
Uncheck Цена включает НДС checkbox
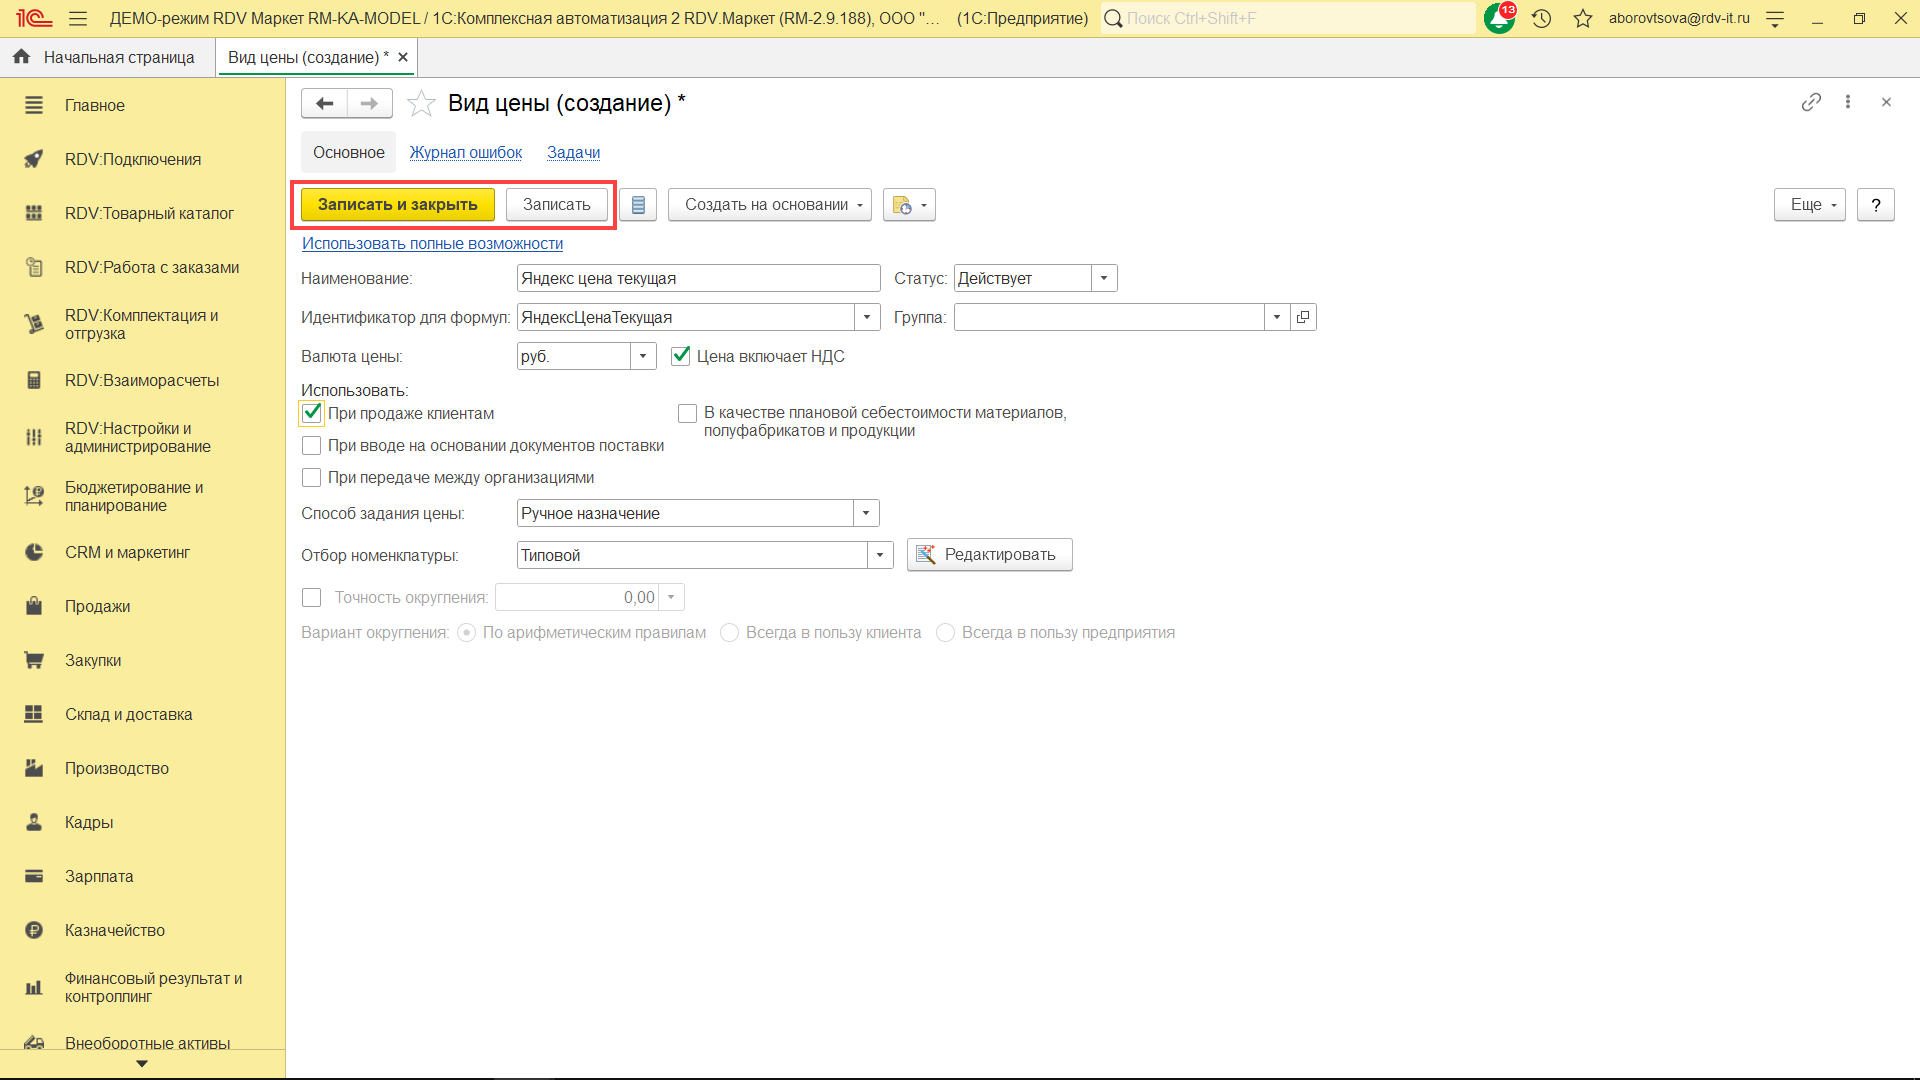681,356
